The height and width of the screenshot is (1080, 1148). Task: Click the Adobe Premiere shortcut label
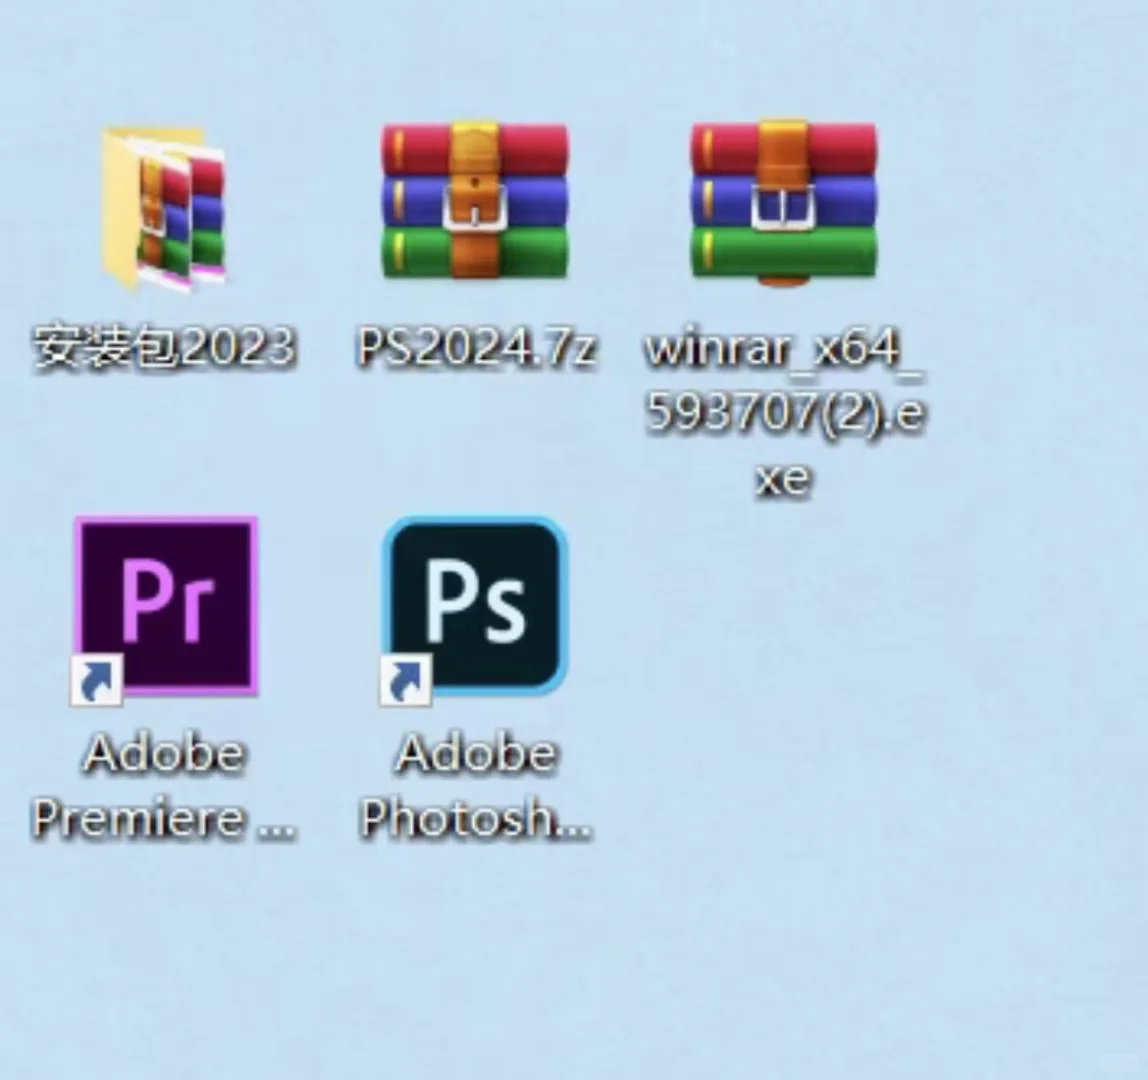point(165,786)
